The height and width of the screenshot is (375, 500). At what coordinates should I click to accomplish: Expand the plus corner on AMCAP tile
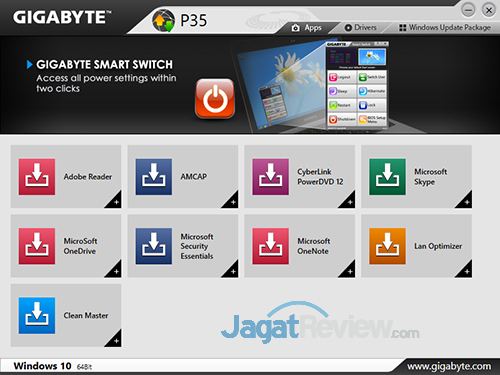pos(232,201)
